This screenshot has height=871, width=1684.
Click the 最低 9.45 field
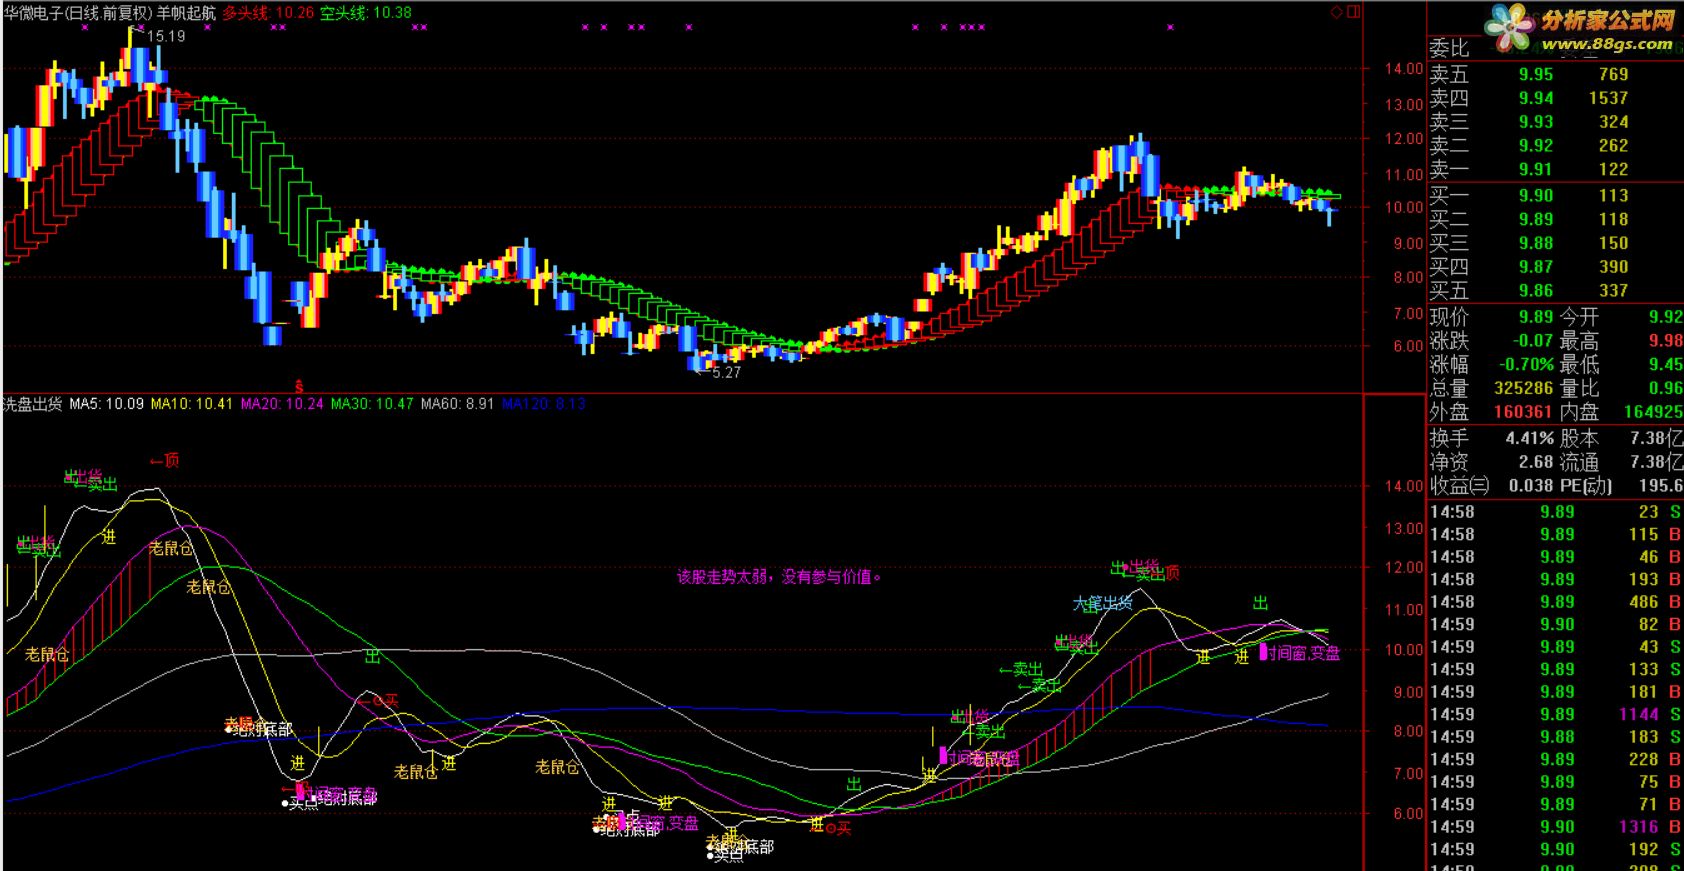[x=1621, y=365]
